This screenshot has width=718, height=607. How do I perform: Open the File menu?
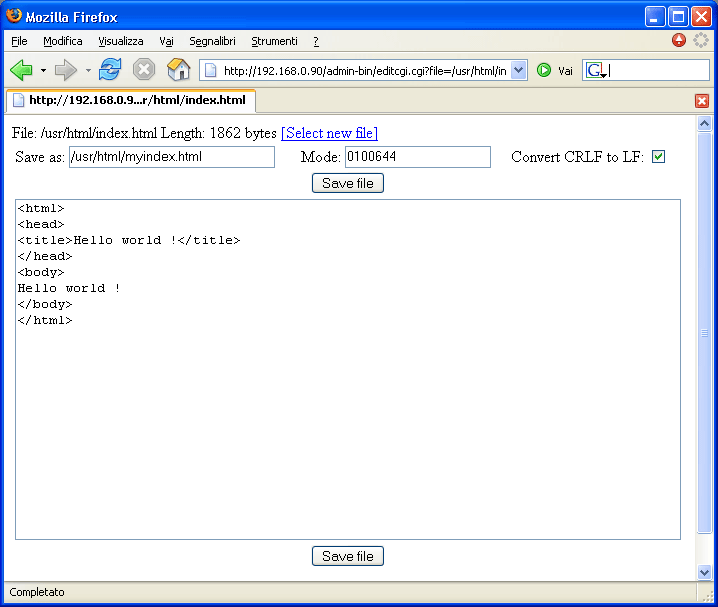[19, 41]
